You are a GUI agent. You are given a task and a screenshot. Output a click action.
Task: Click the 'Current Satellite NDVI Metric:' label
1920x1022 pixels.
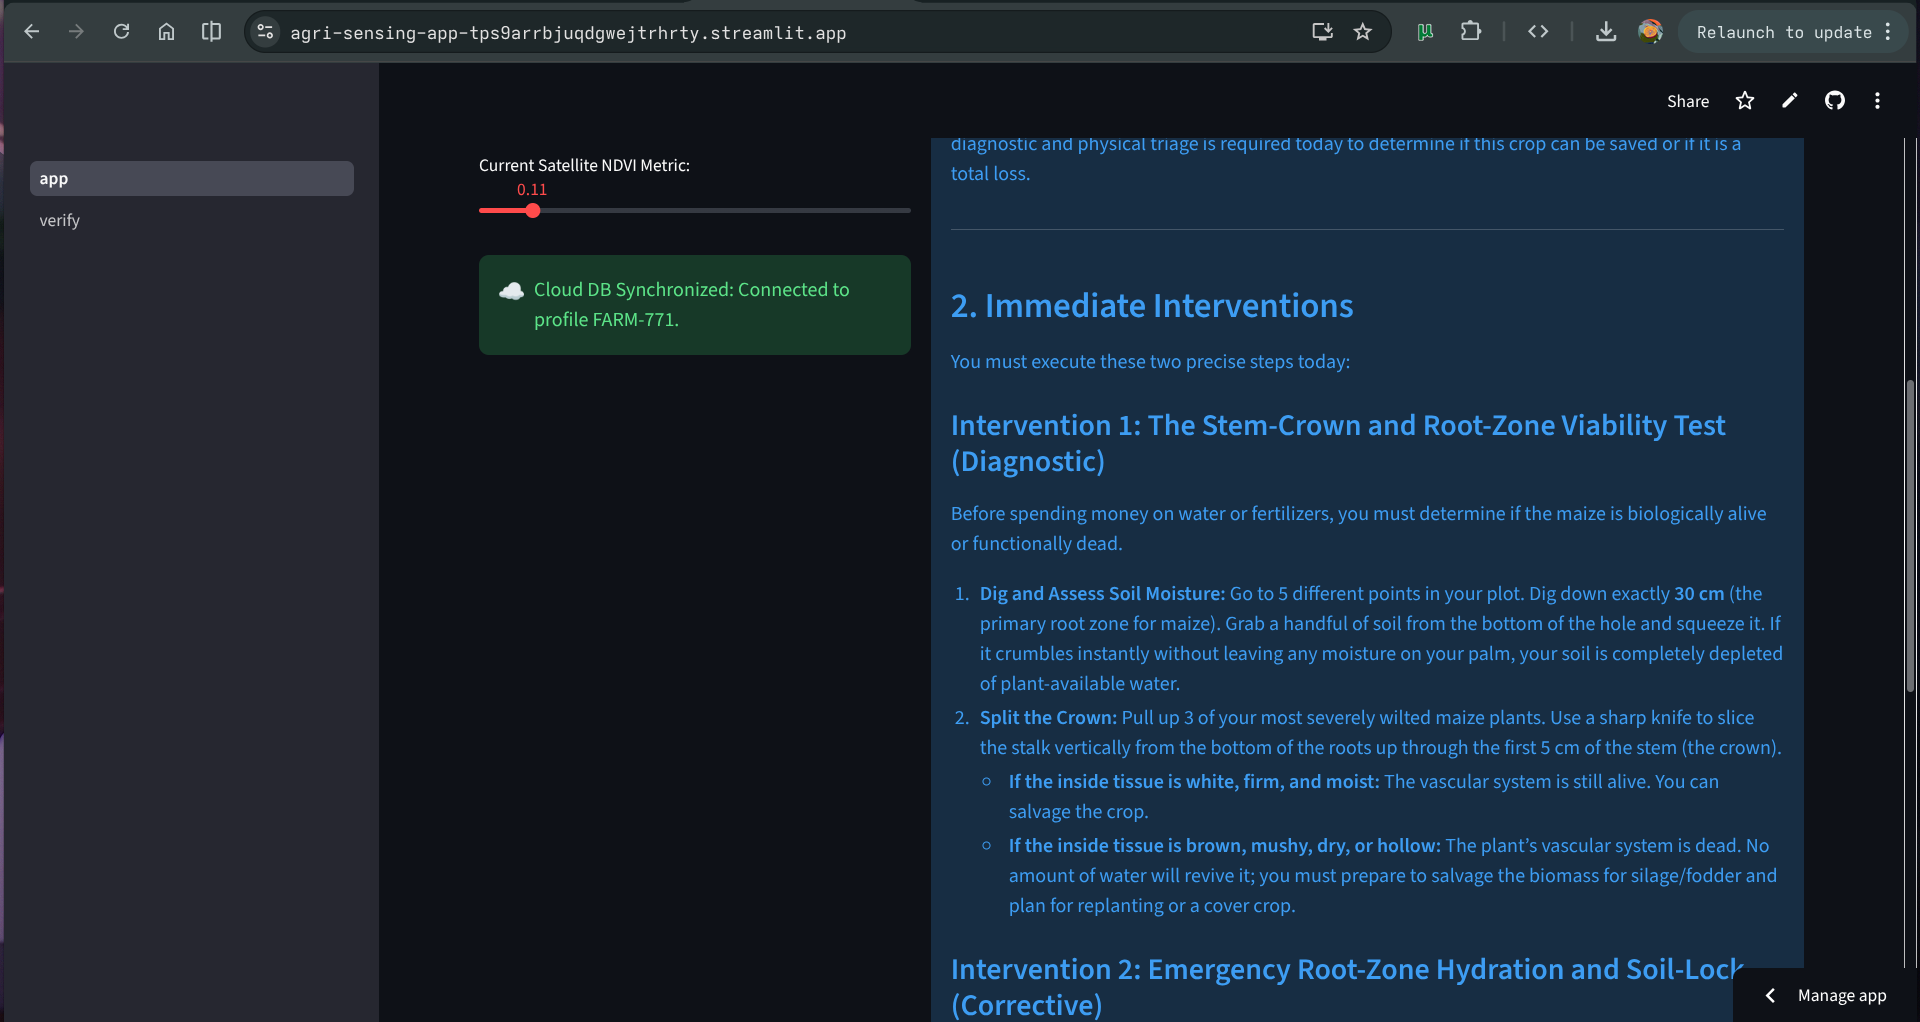click(584, 165)
